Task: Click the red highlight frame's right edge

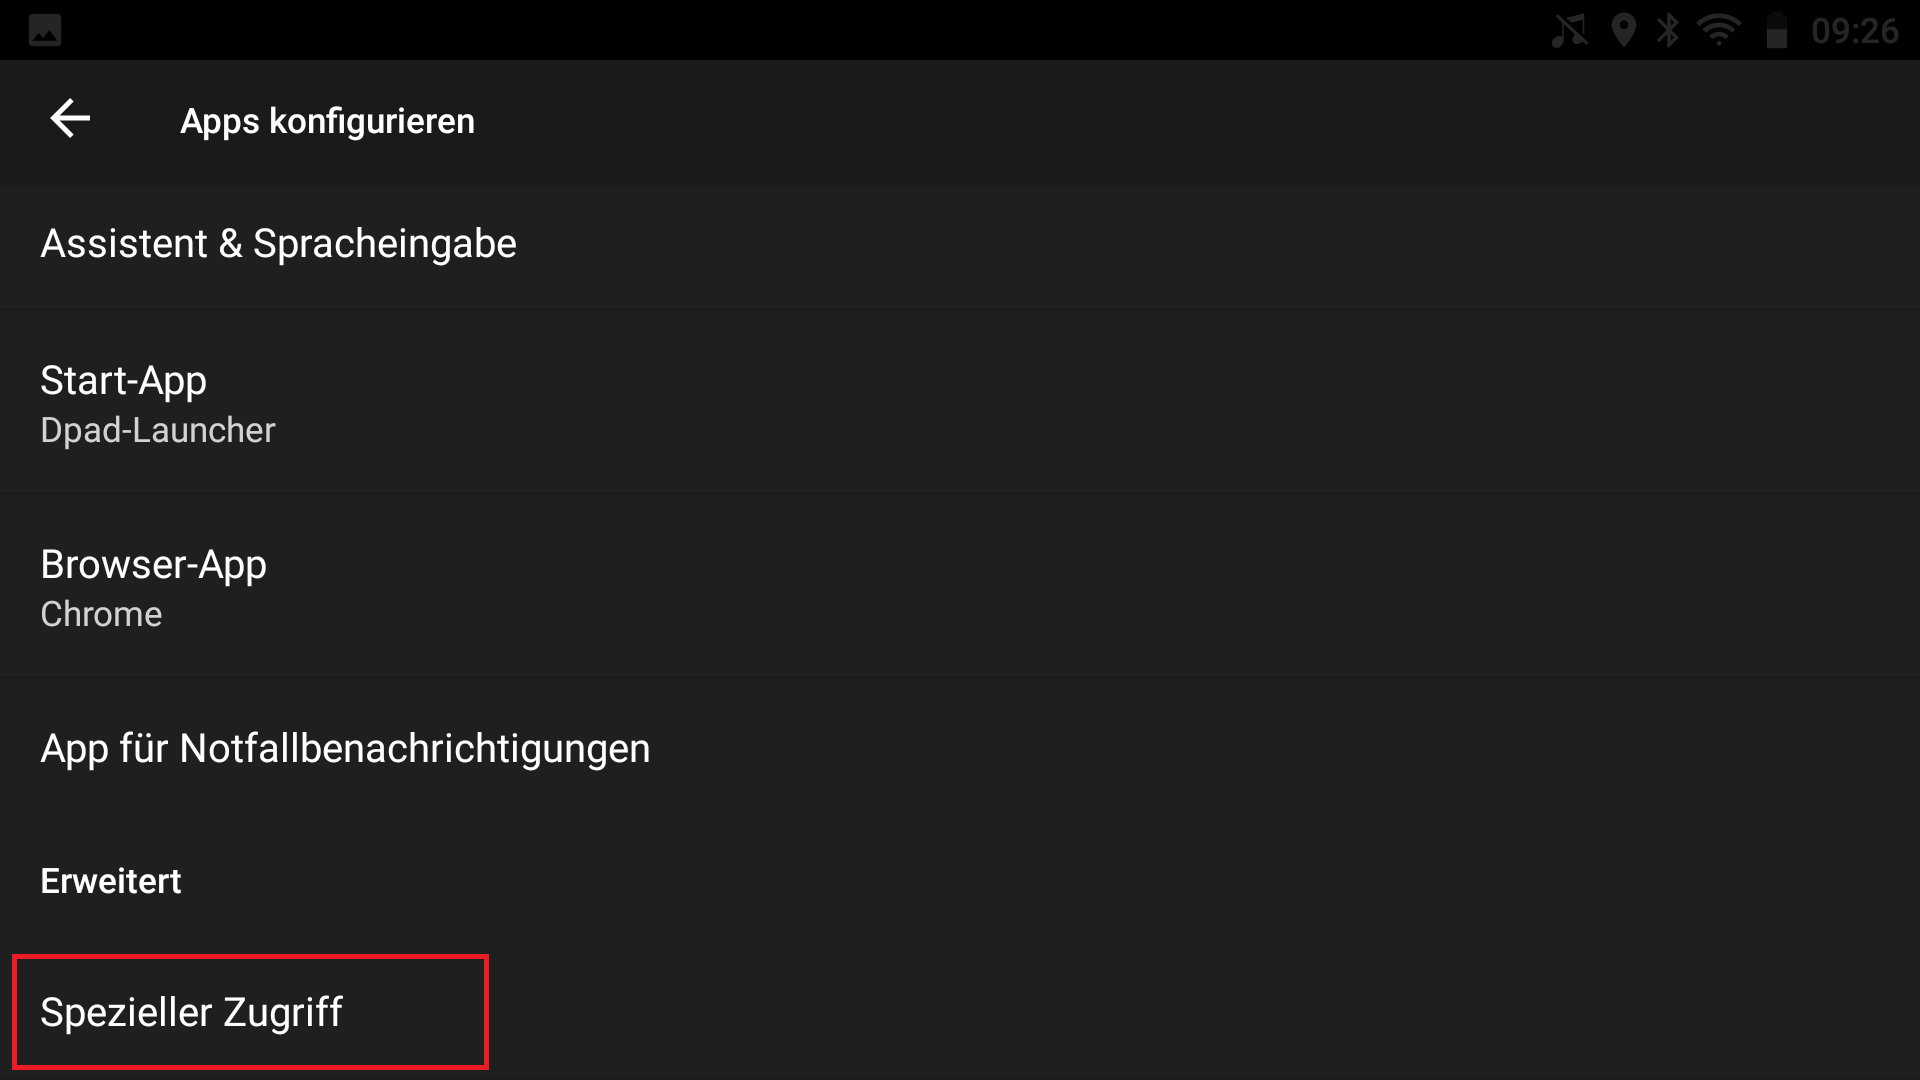Action: (486, 1012)
